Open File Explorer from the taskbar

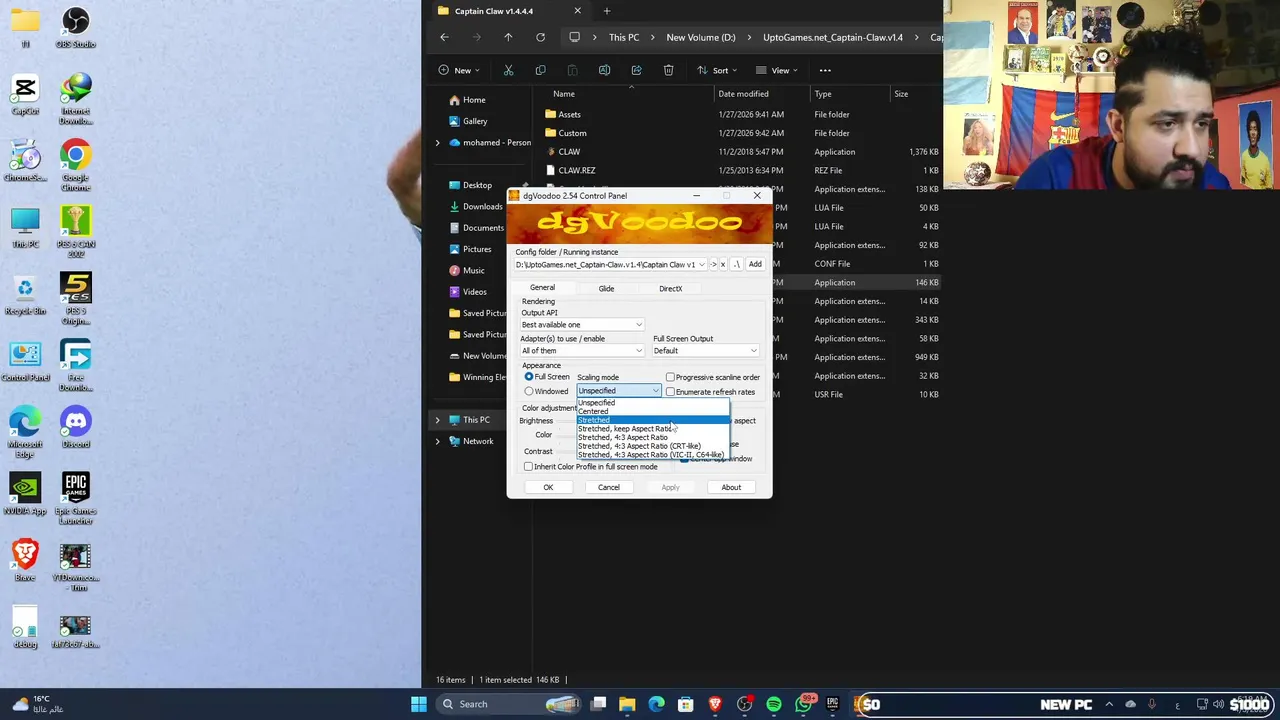click(627, 704)
